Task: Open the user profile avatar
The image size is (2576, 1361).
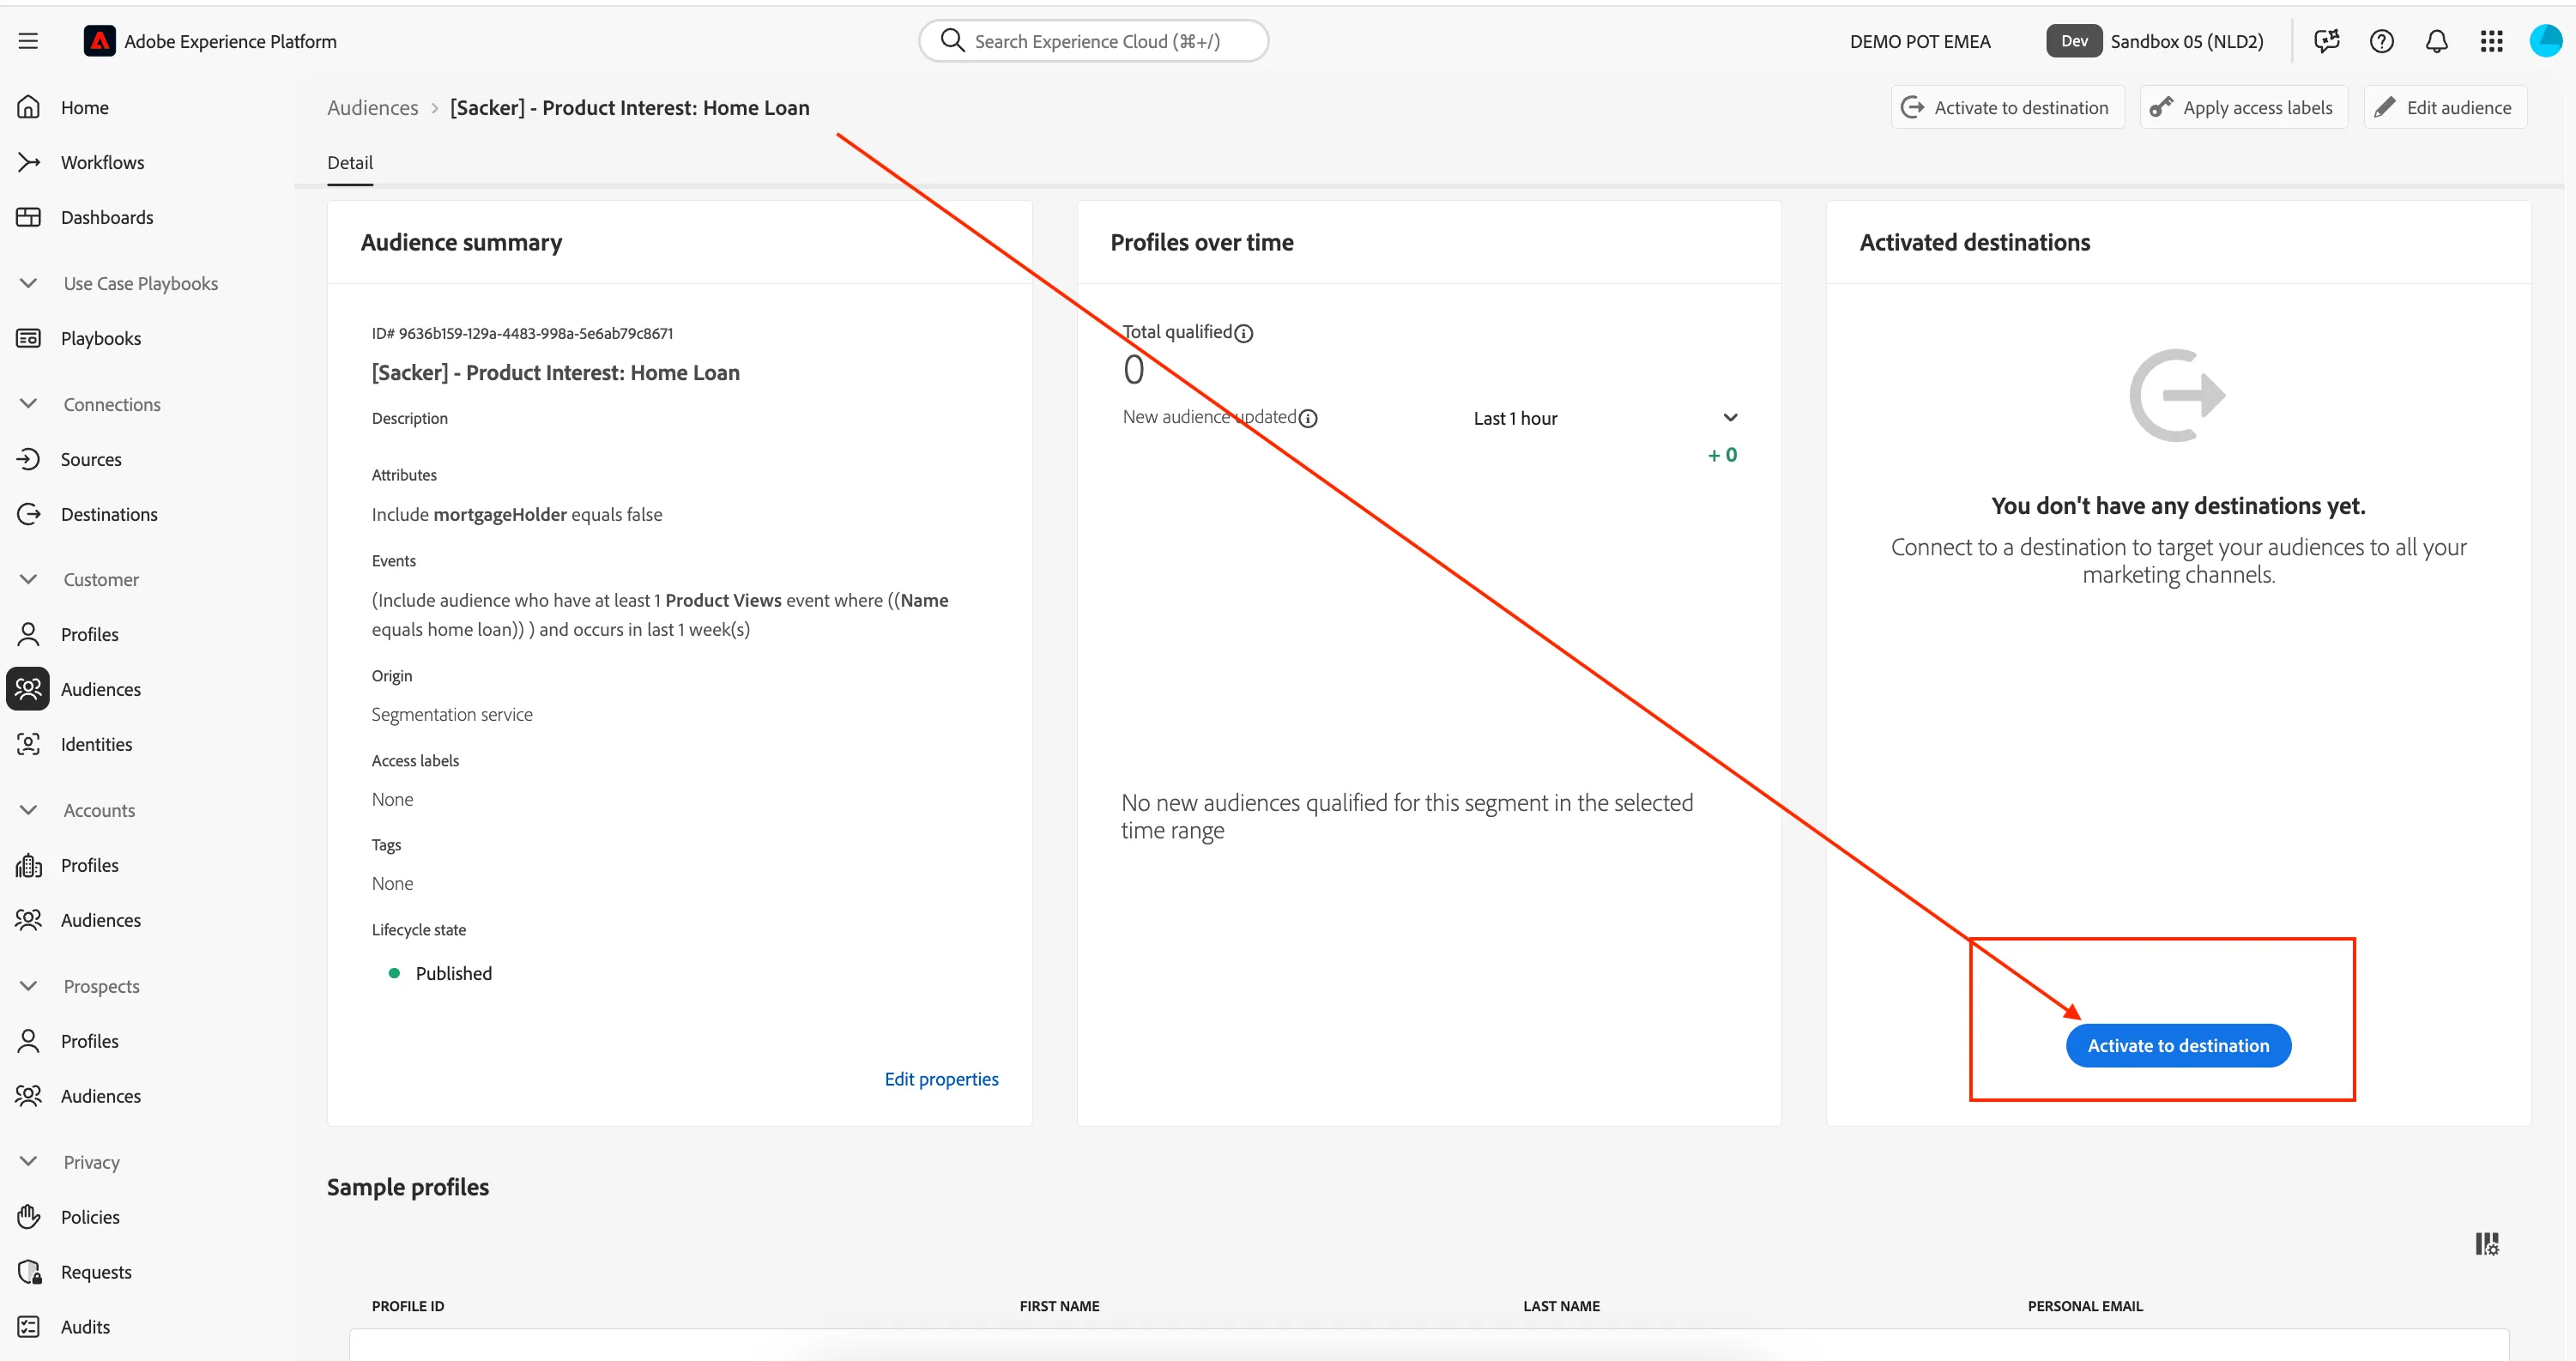Action: (2546, 41)
